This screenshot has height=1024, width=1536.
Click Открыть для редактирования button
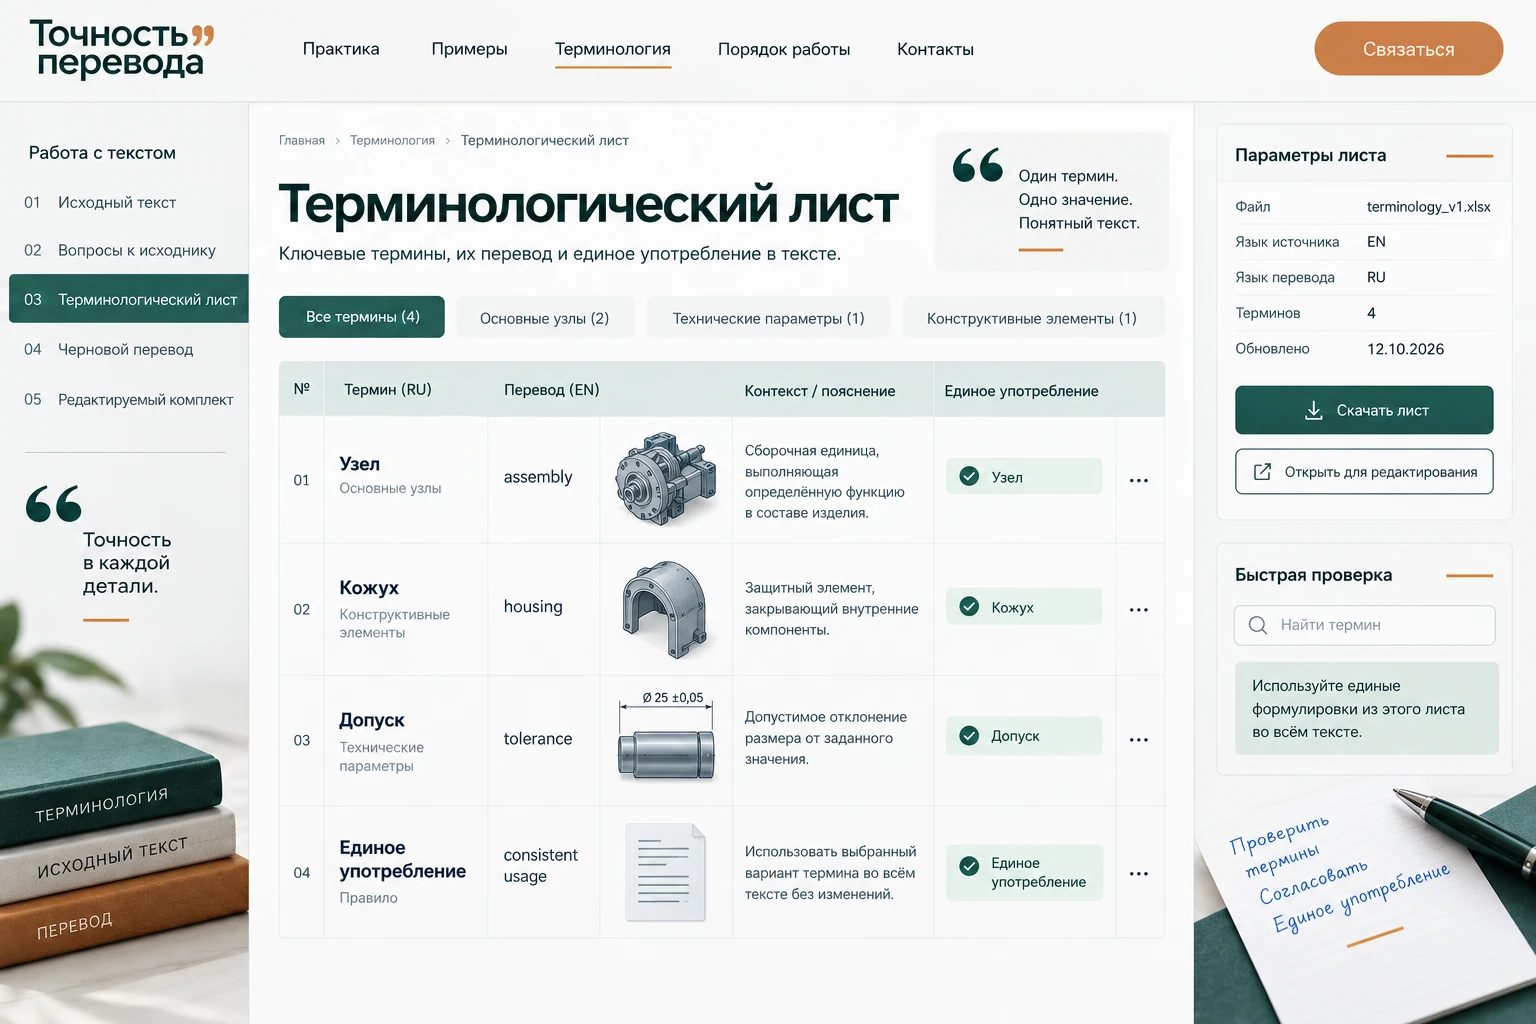[1364, 472]
